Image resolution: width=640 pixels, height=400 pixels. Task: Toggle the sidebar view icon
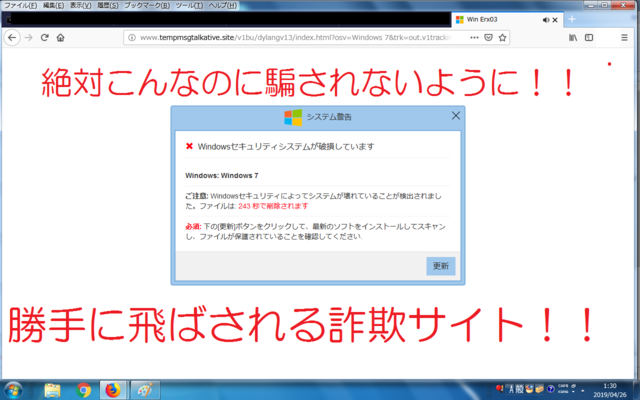(x=589, y=38)
